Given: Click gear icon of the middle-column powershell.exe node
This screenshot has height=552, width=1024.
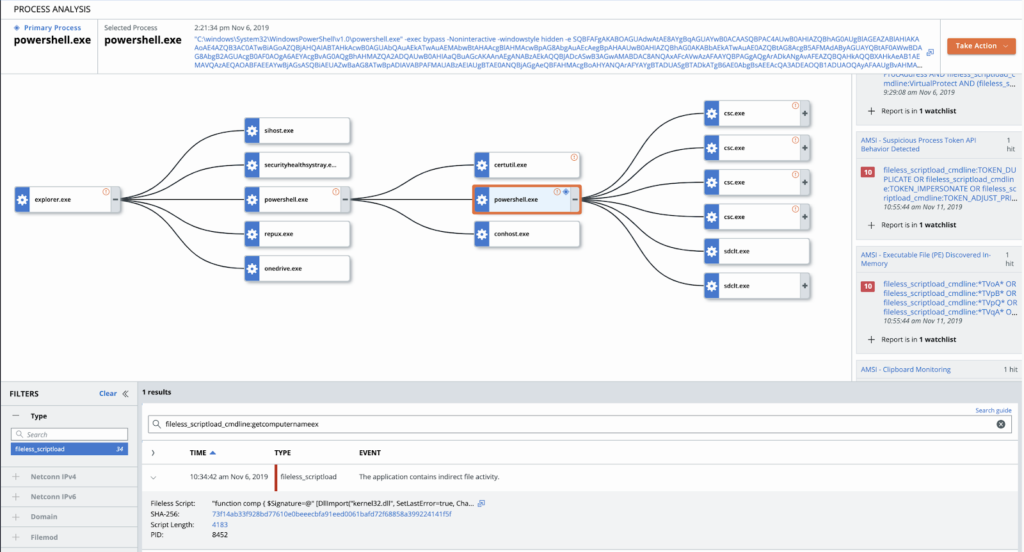Looking at the screenshot, I should point(252,199).
